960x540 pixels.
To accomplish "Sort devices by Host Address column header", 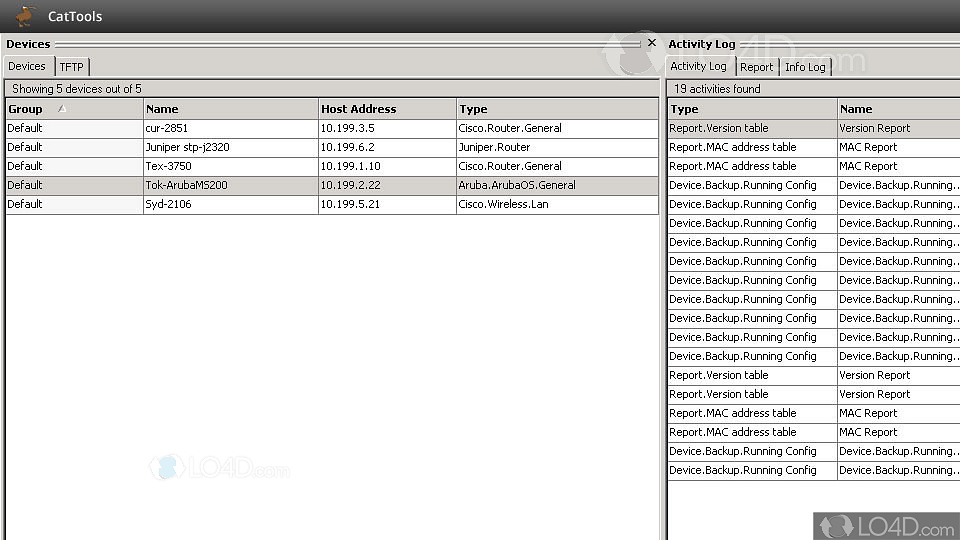I will point(388,109).
